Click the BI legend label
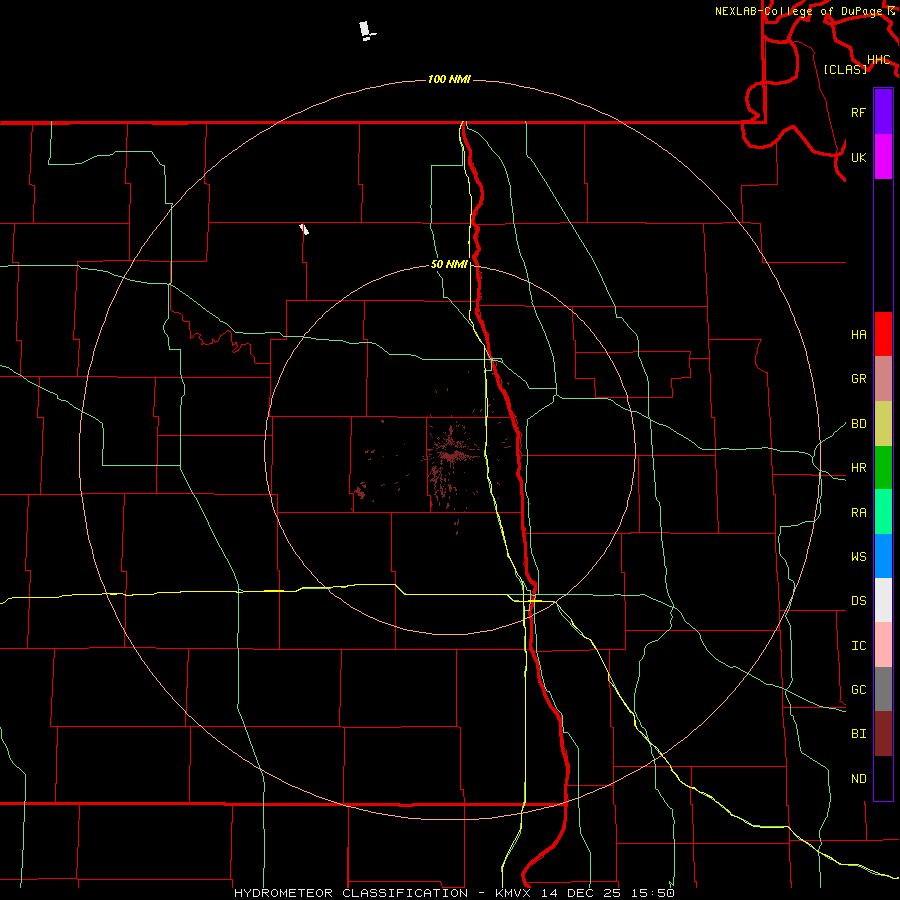900x900 pixels. 858,734
